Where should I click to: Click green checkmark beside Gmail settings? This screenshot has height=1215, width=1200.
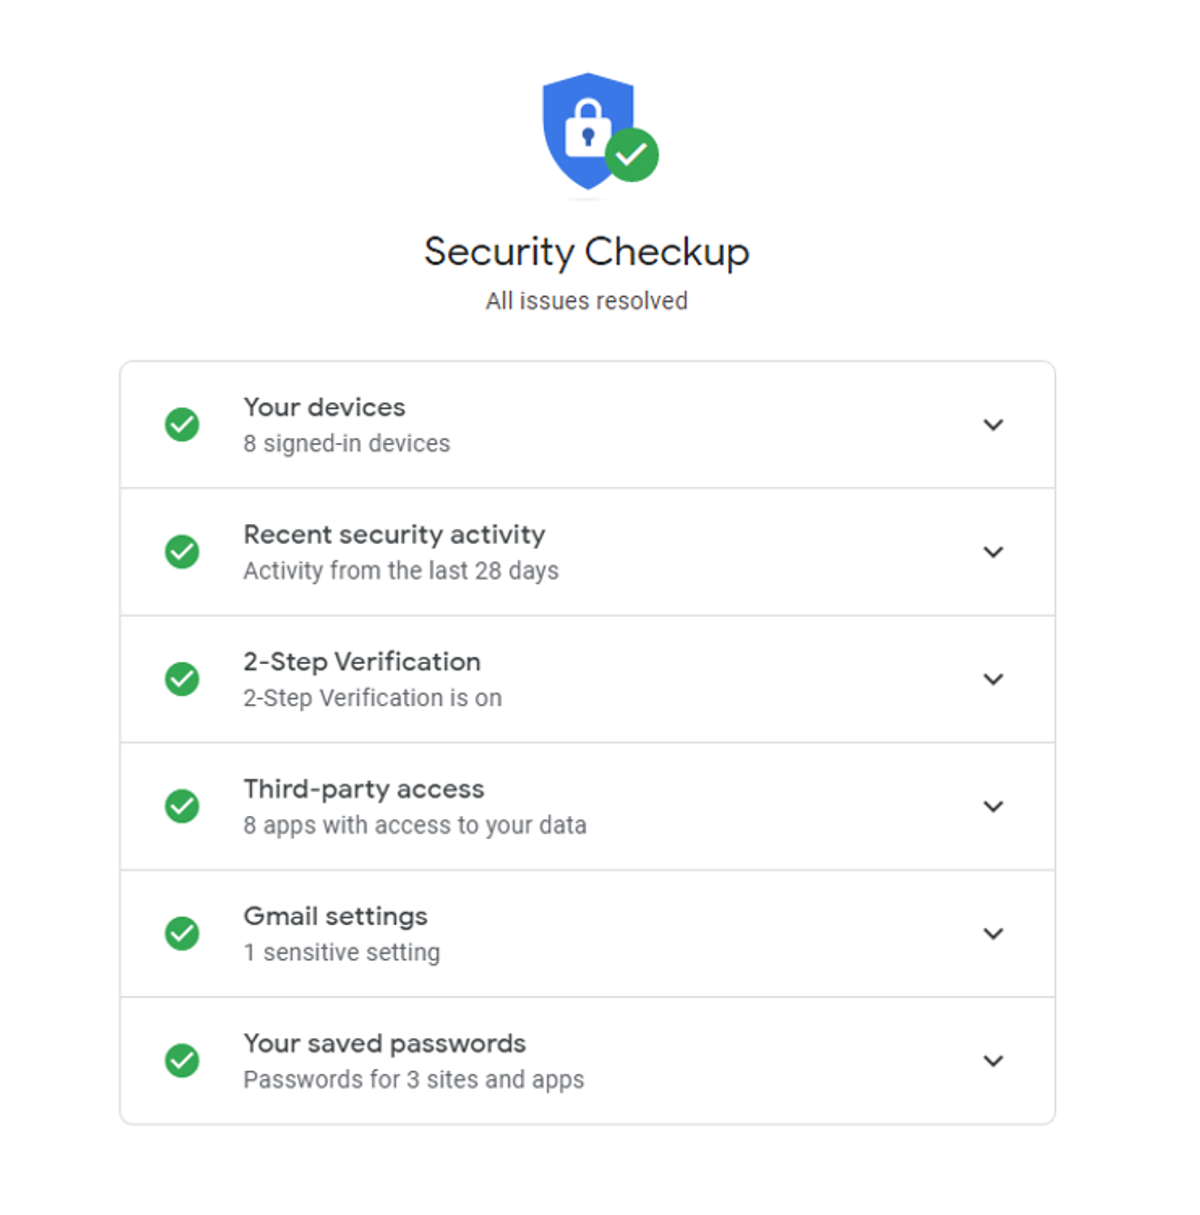(182, 933)
